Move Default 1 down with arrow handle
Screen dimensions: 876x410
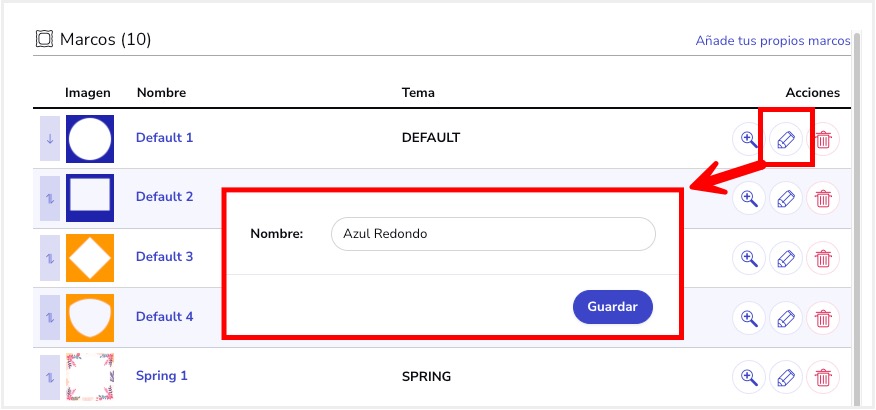click(x=50, y=139)
